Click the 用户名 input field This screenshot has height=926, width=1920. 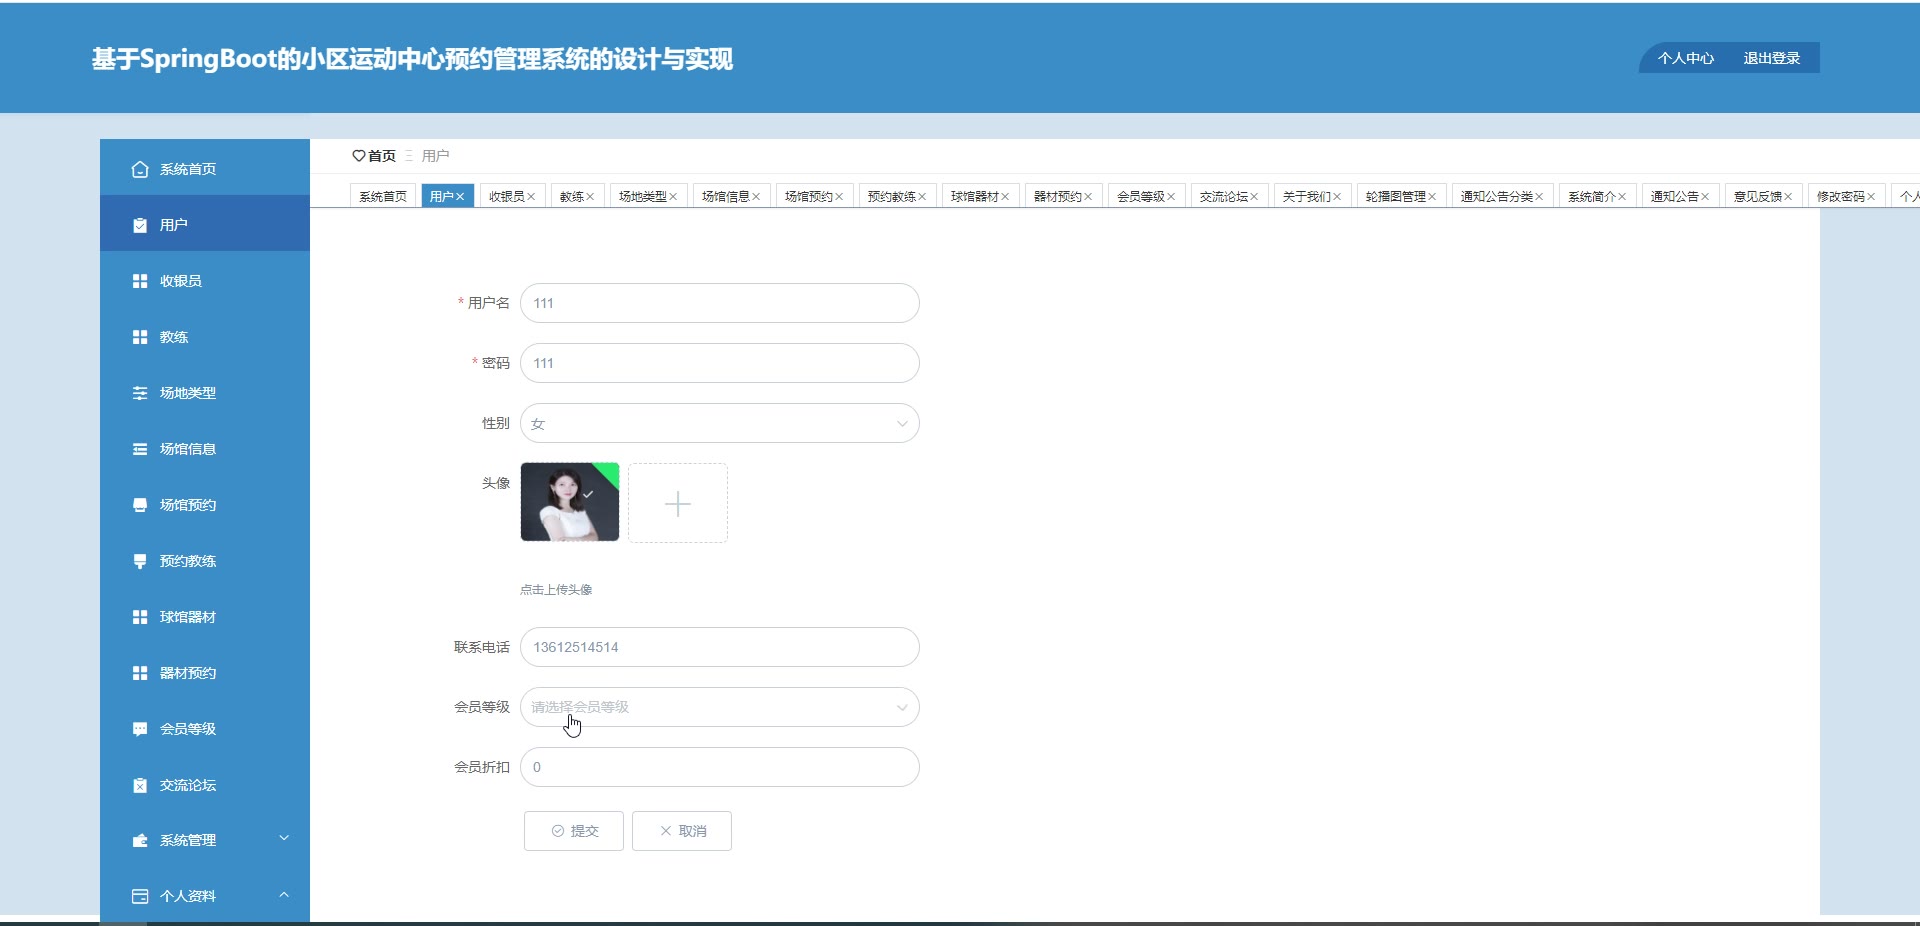720,303
